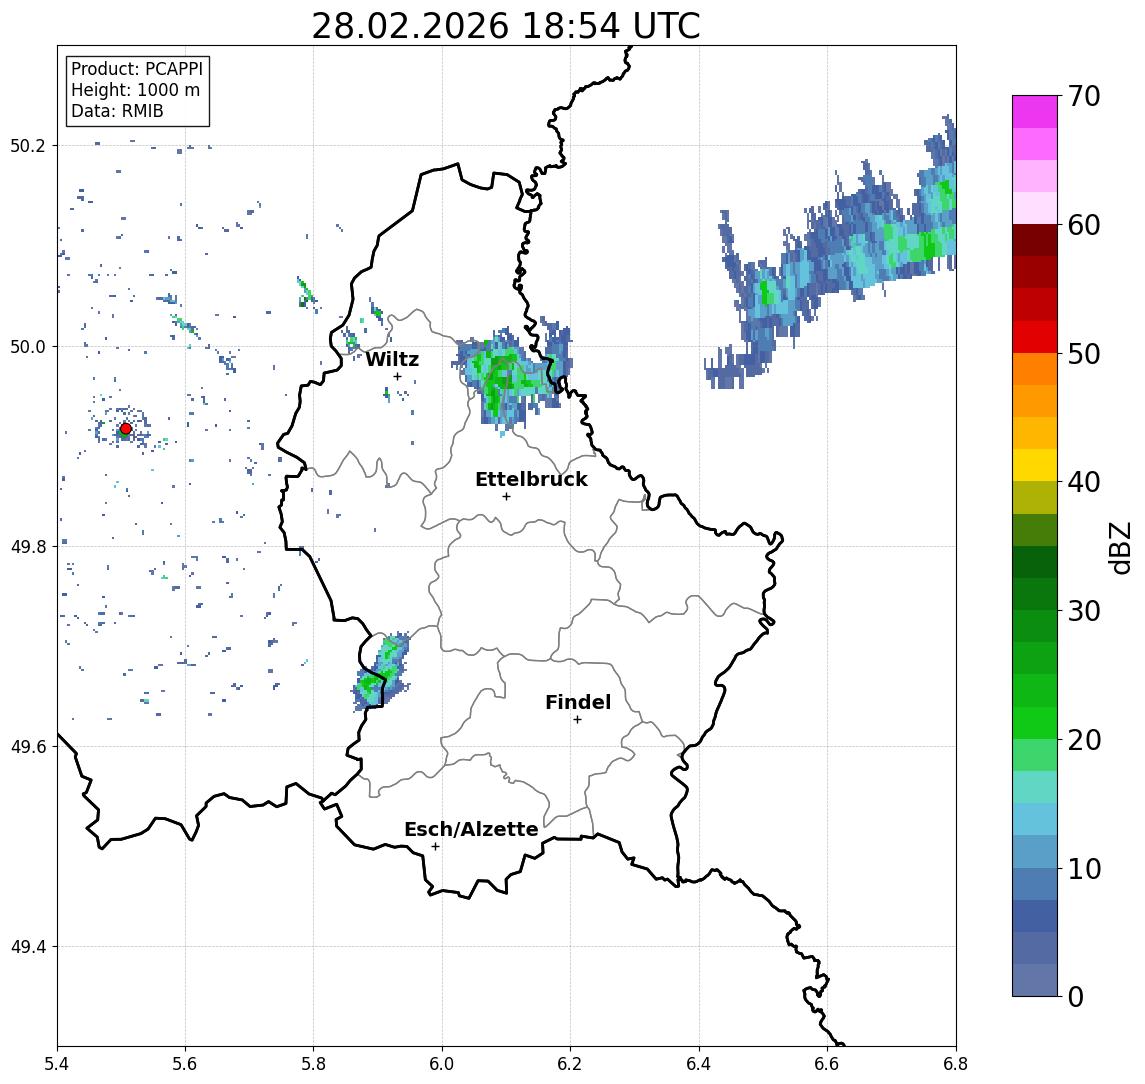
Task: Click the longitude tick label 6.8
Action: (x=956, y=1064)
